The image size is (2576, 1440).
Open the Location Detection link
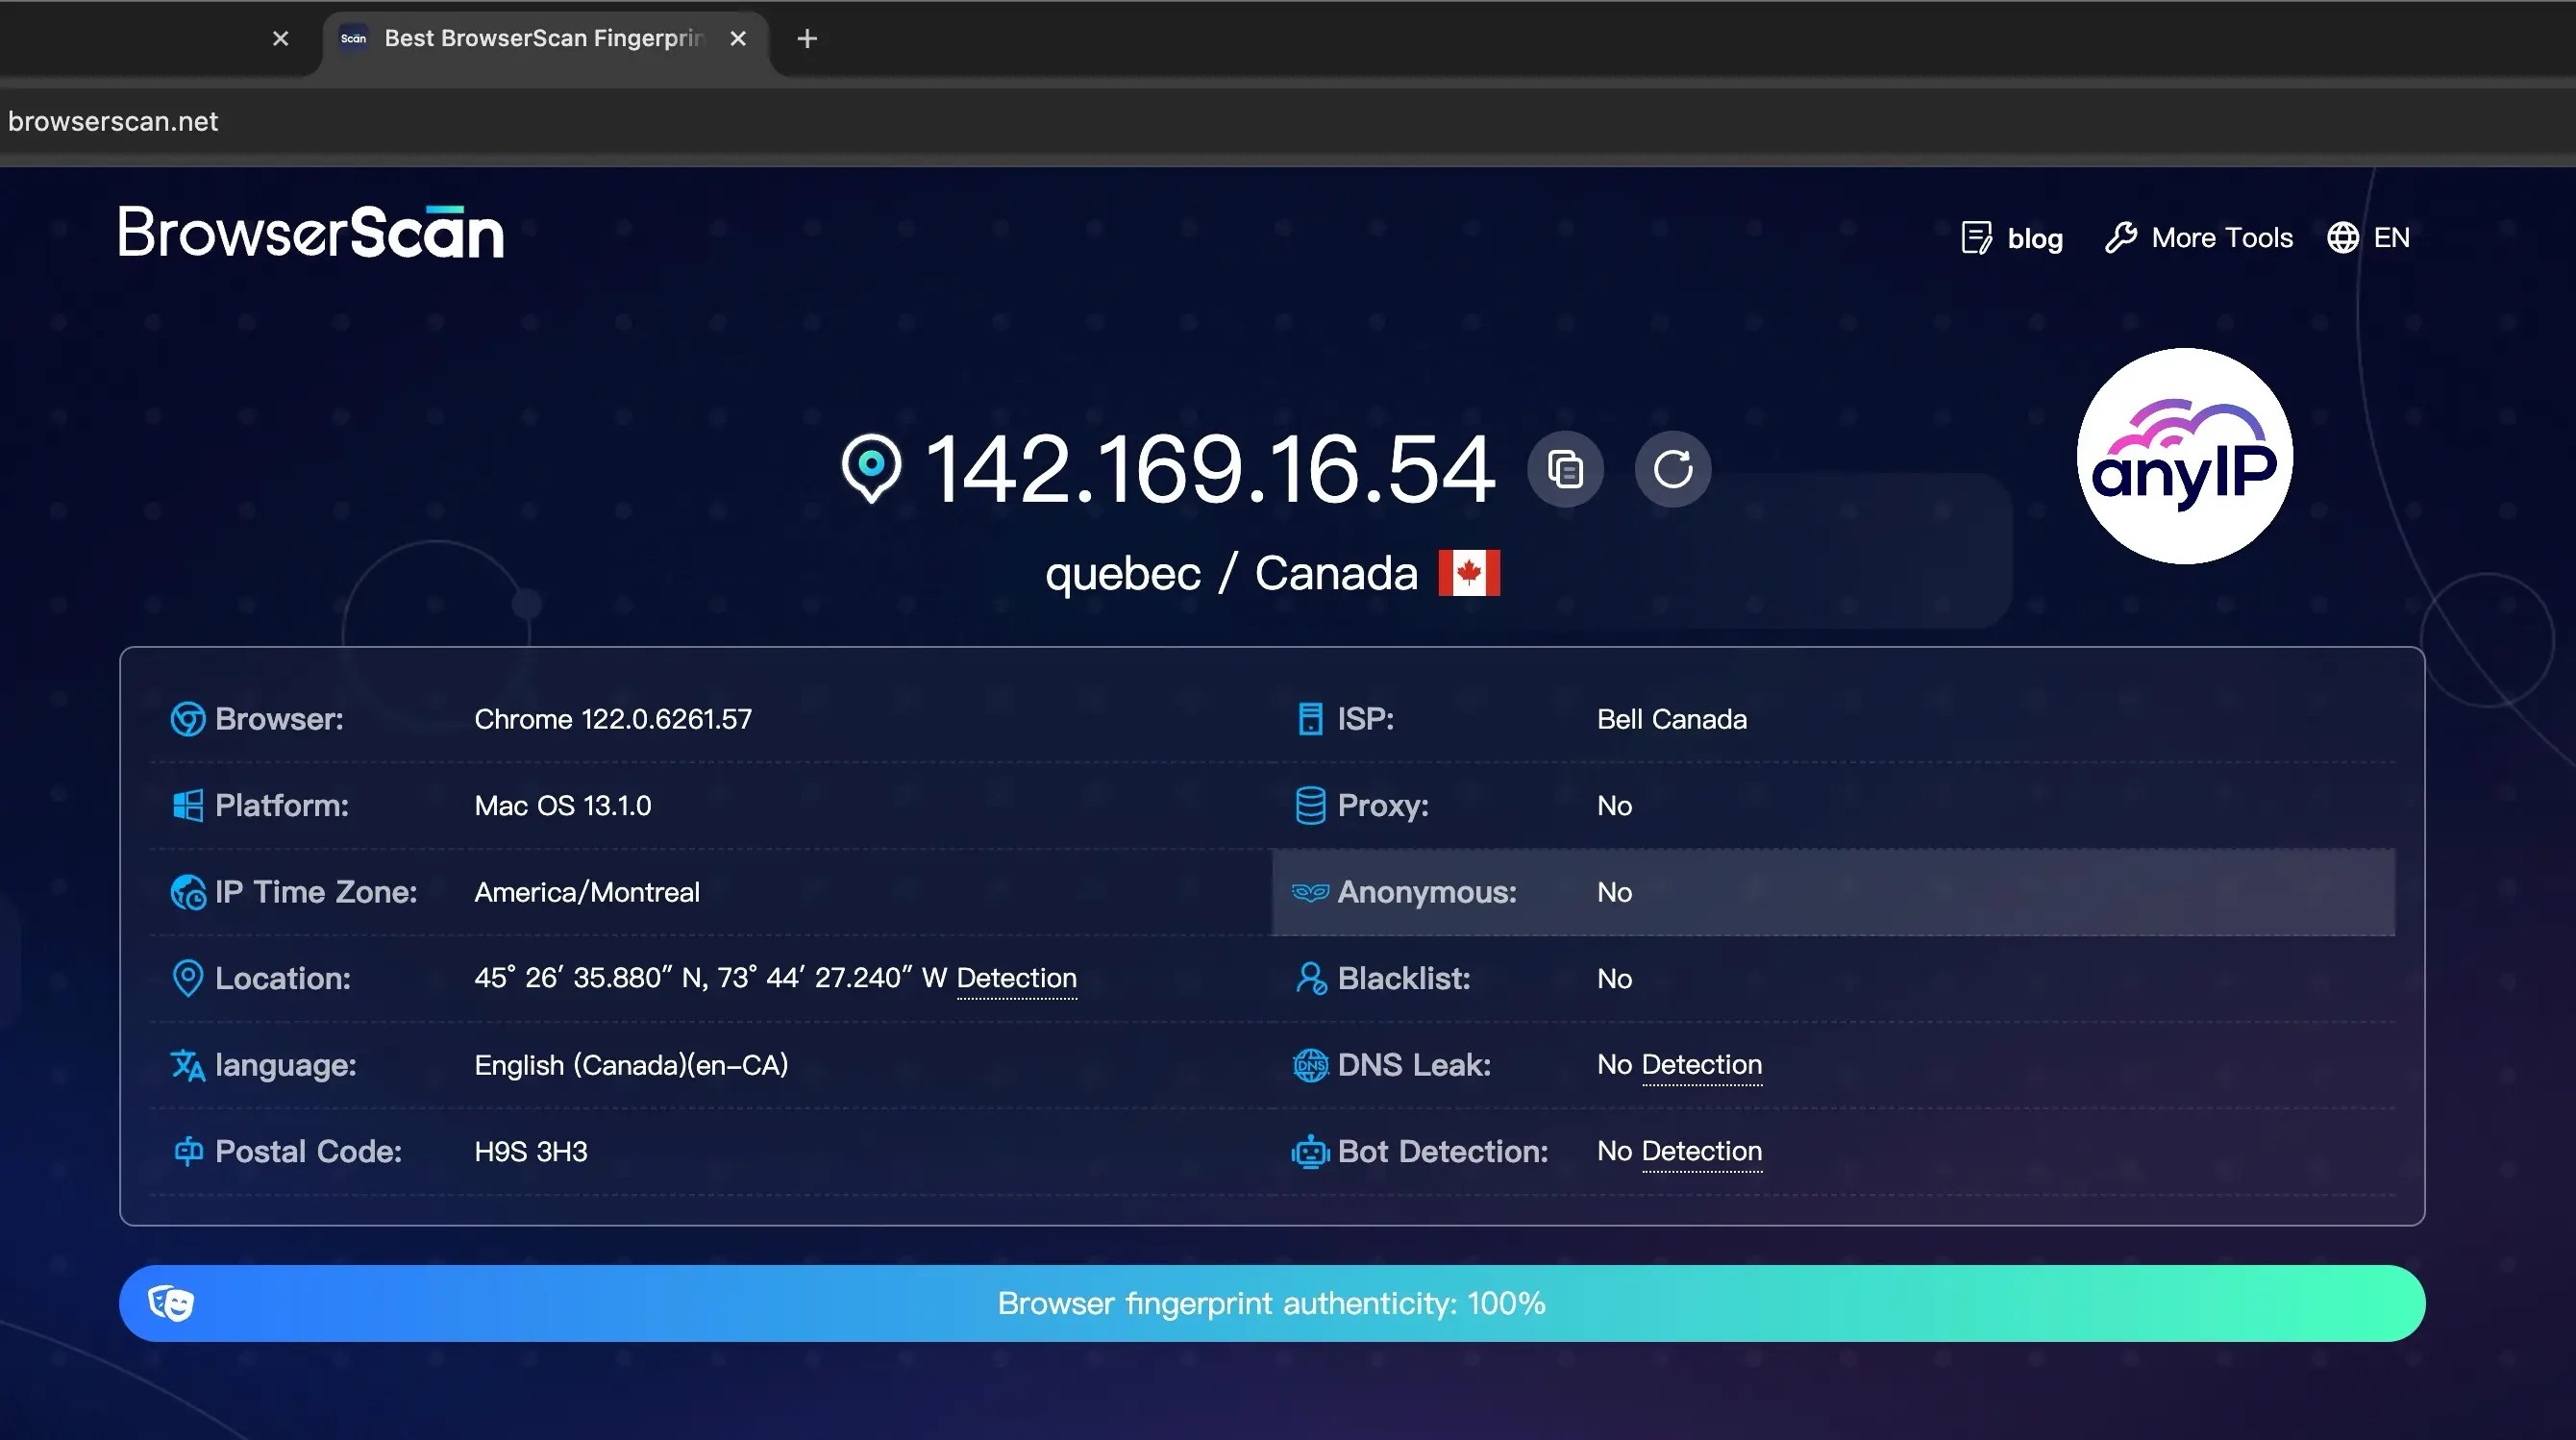[1016, 978]
